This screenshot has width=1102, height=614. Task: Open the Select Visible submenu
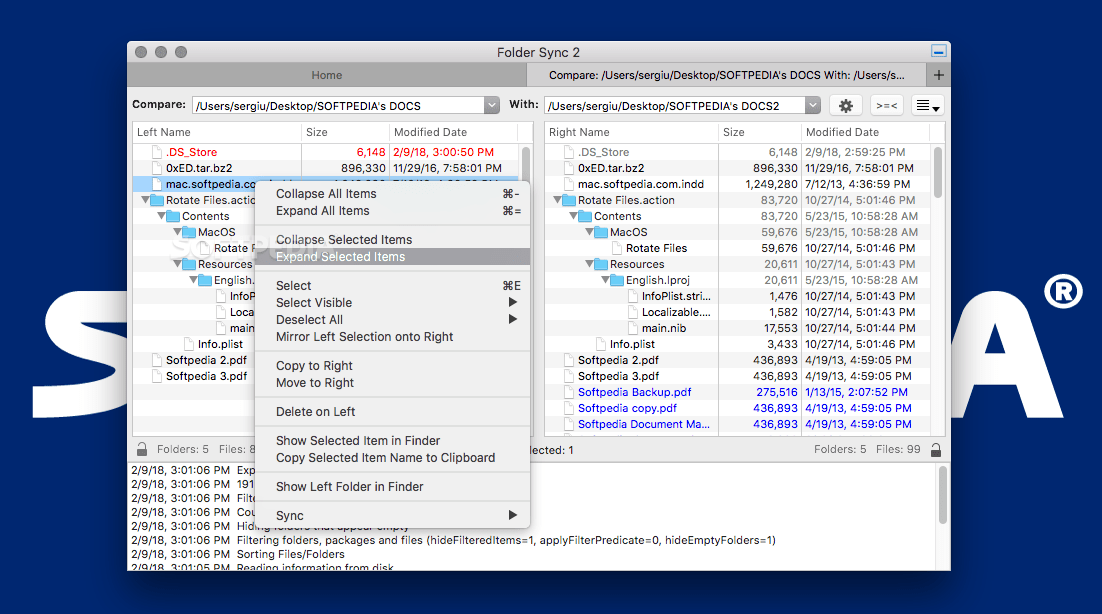click(392, 303)
